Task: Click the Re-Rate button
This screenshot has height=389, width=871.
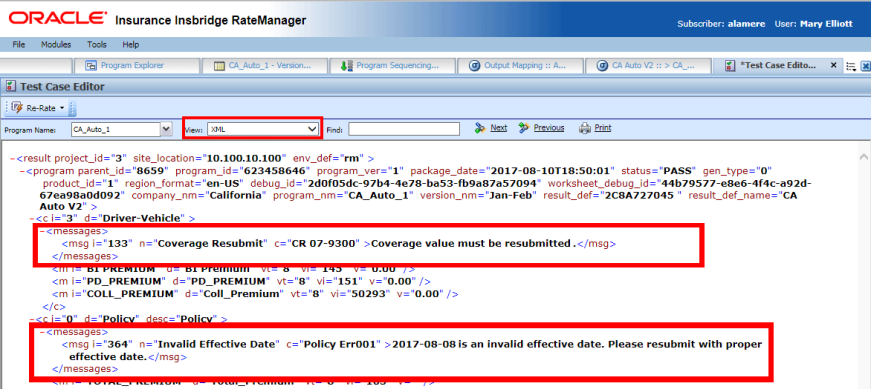Action: click(37, 108)
